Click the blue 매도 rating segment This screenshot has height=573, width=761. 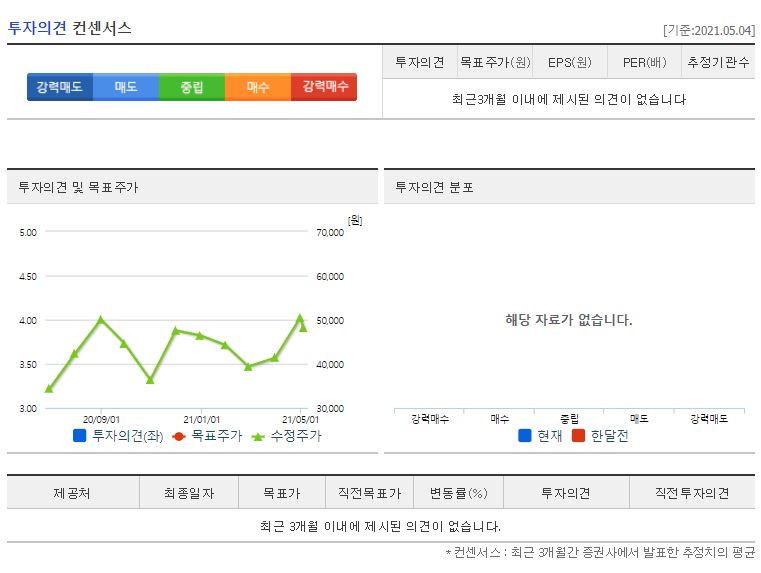point(126,87)
